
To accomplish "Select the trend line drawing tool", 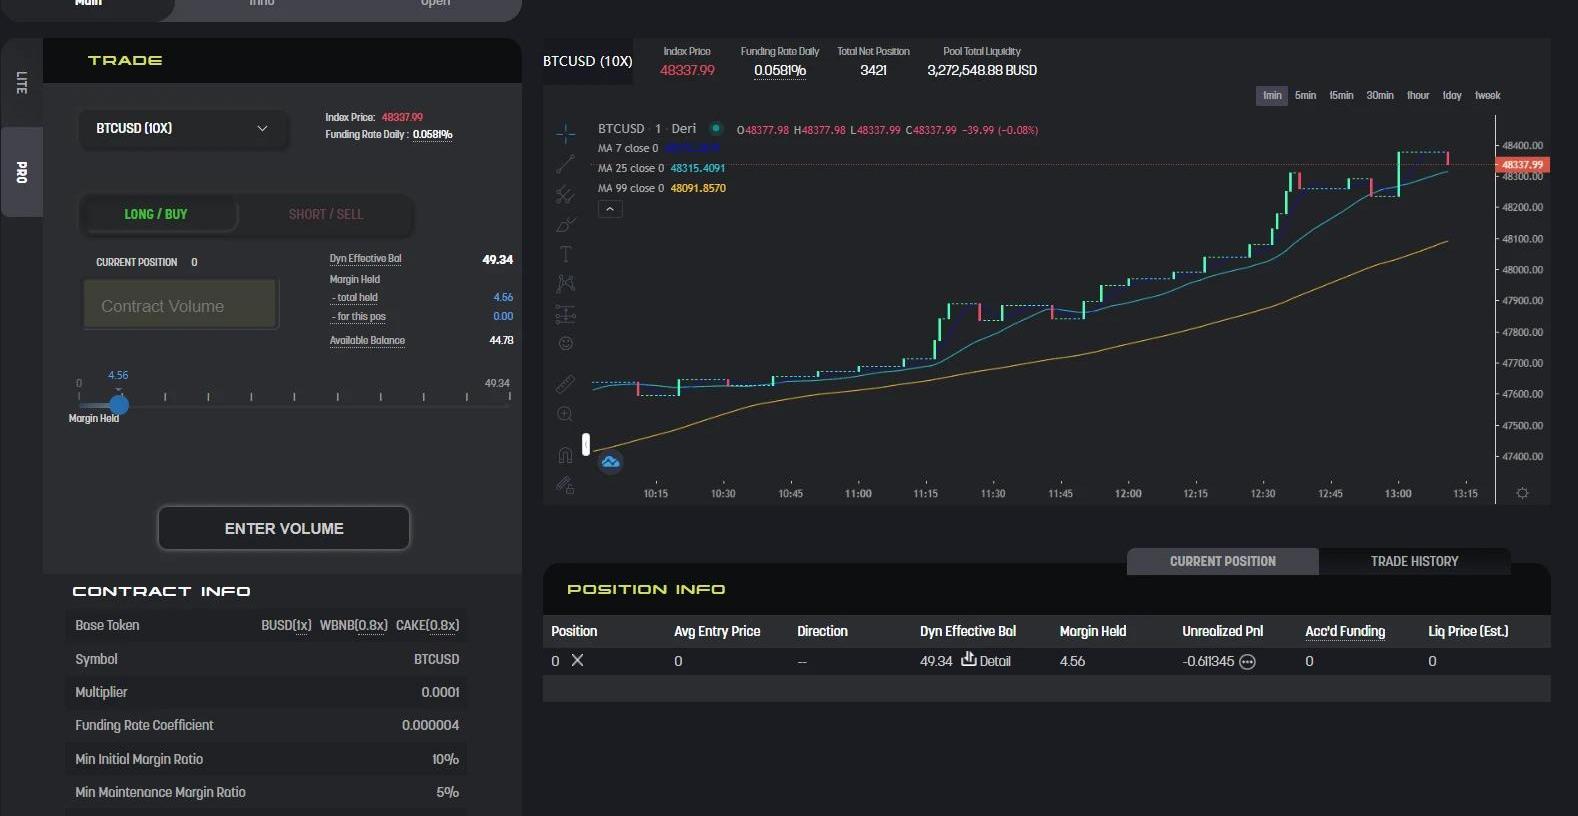I will tap(565, 164).
